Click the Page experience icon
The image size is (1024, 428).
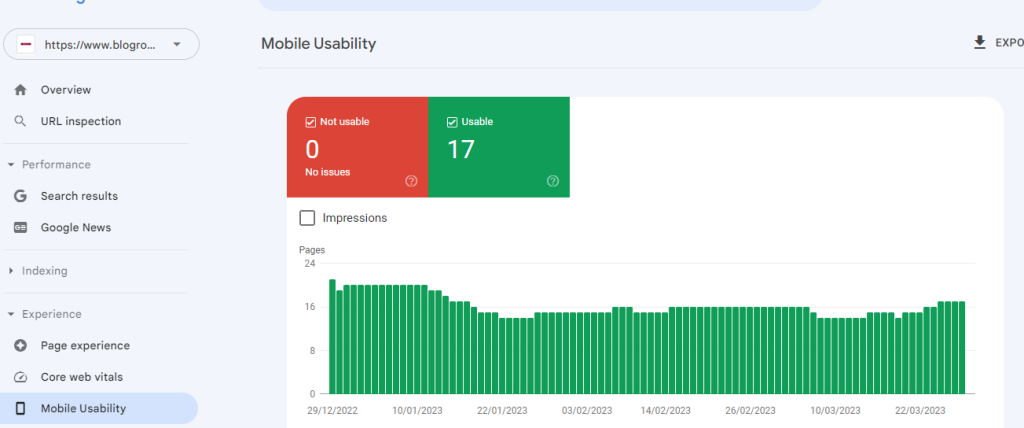tap(20, 346)
